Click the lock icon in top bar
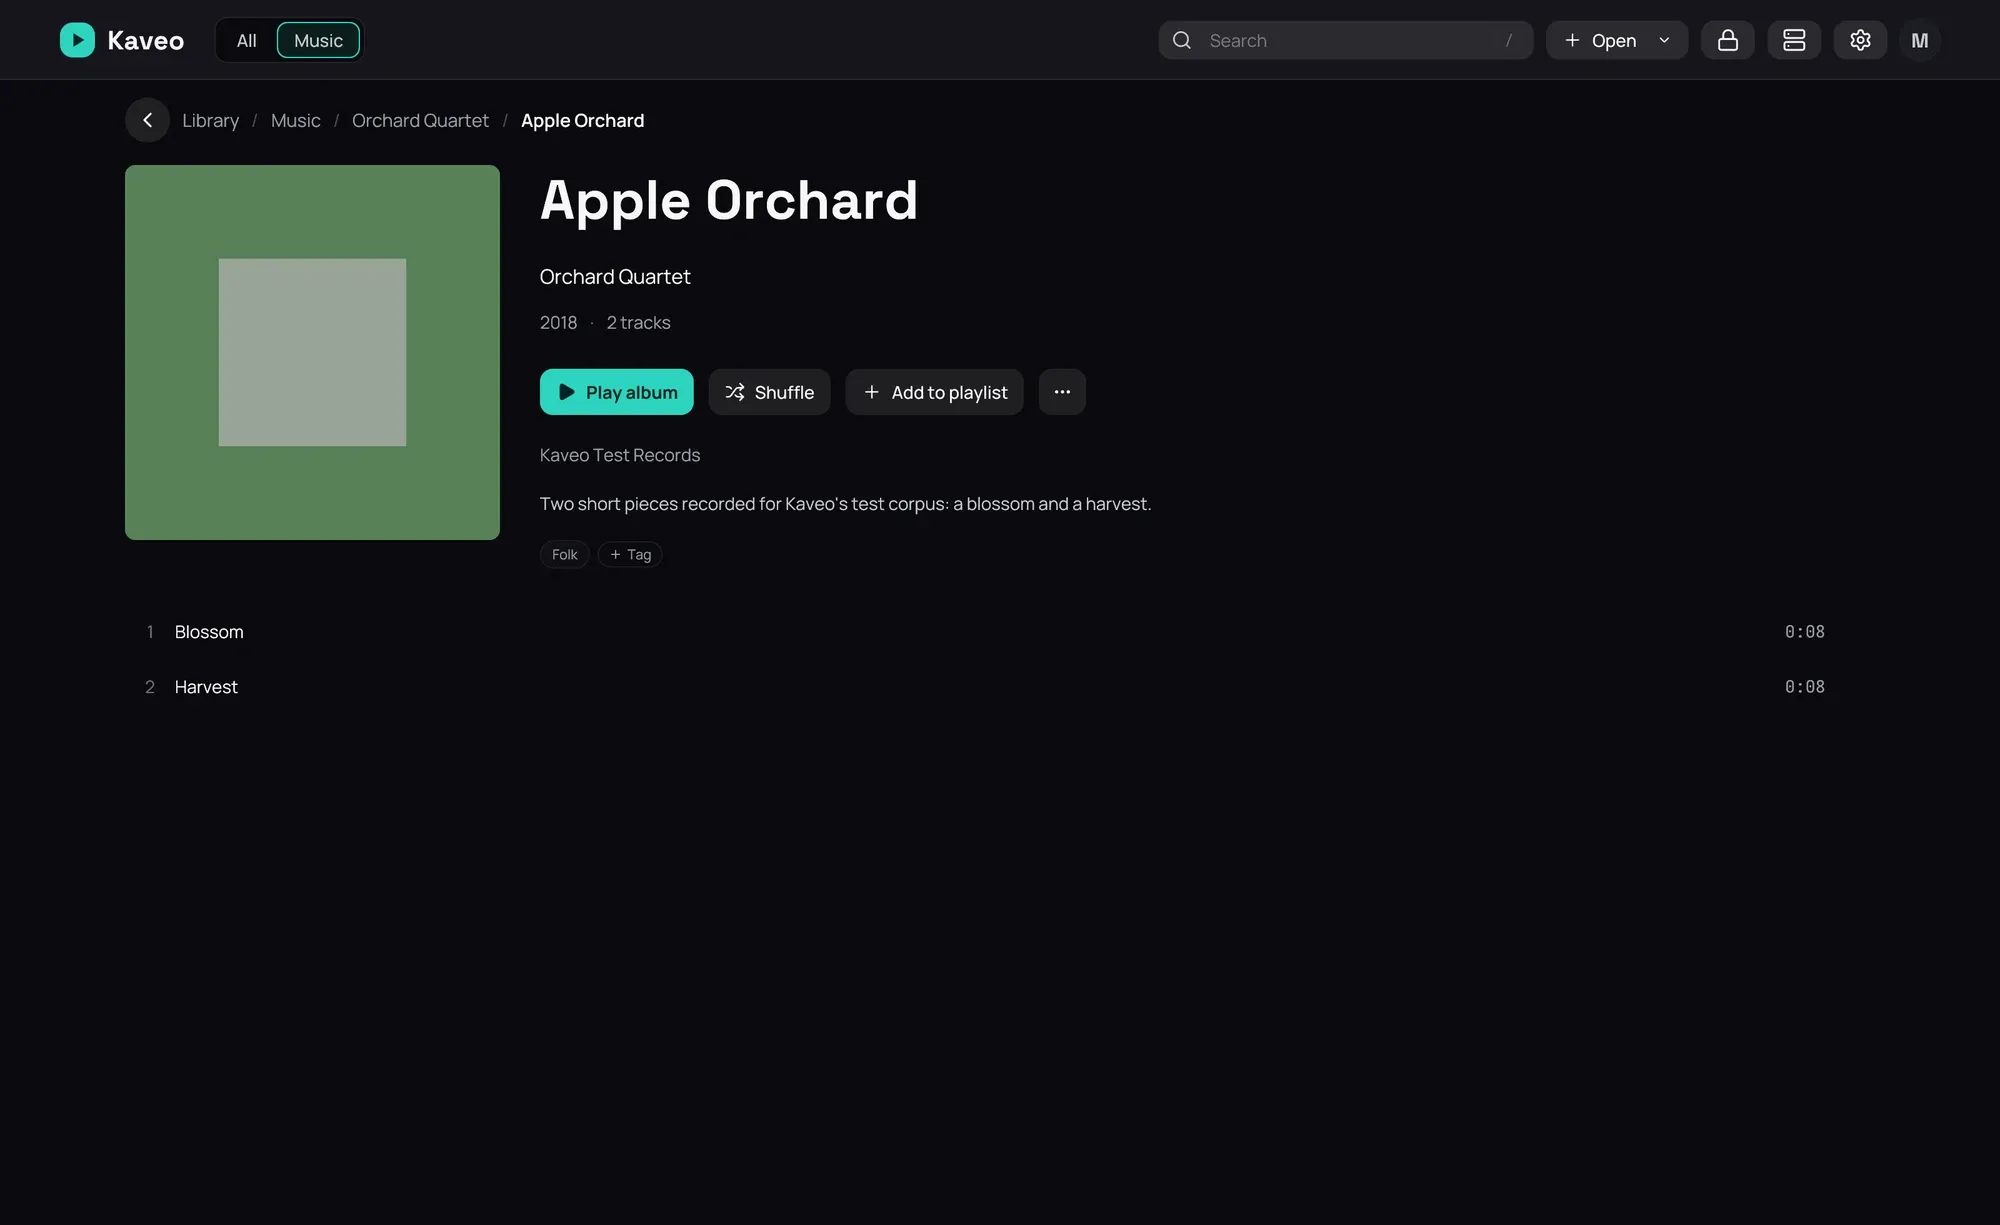Viewport: 2000px width, 1225px height. 1728,40
